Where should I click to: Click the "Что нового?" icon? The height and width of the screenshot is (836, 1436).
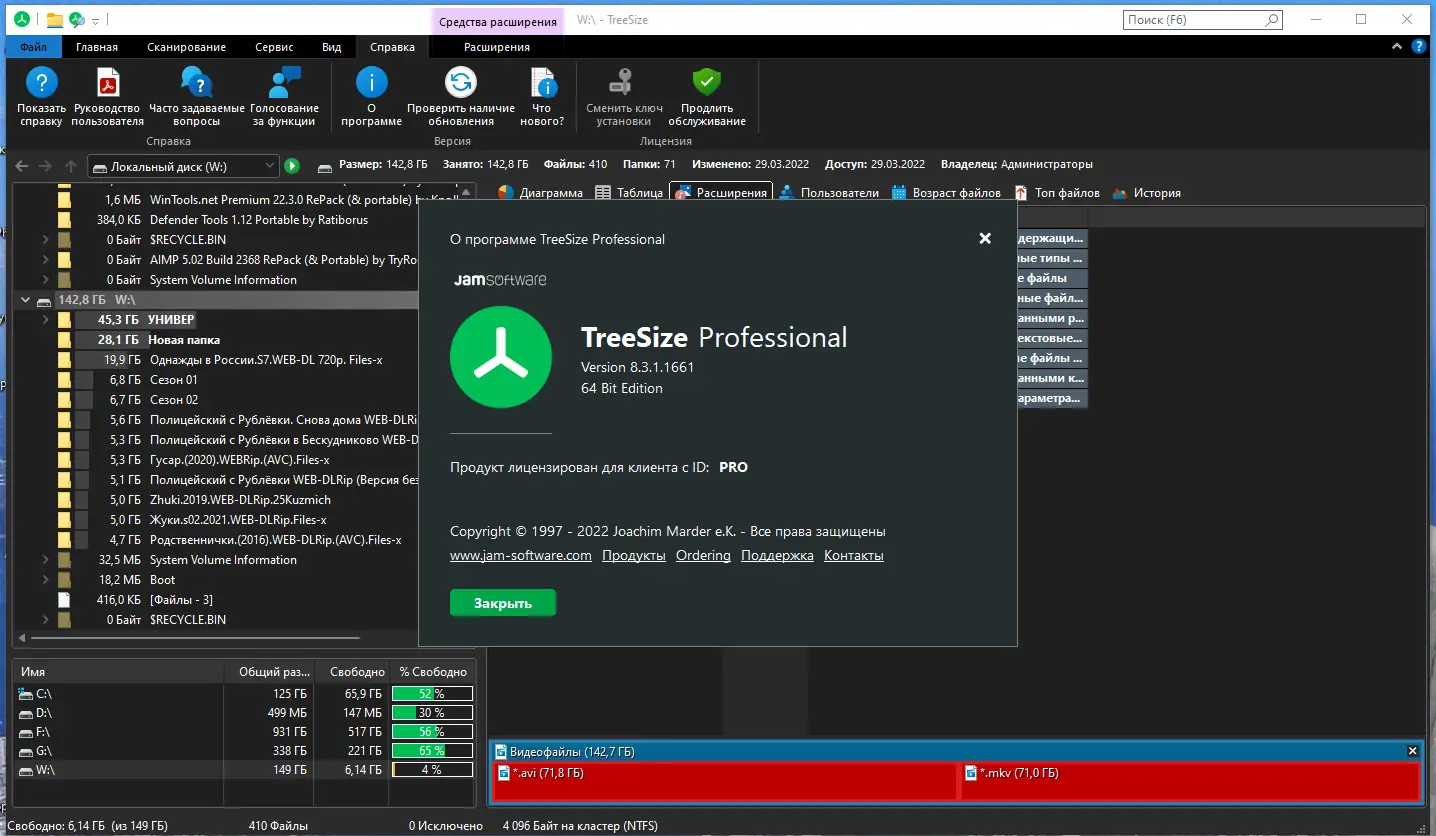[541, 95]
